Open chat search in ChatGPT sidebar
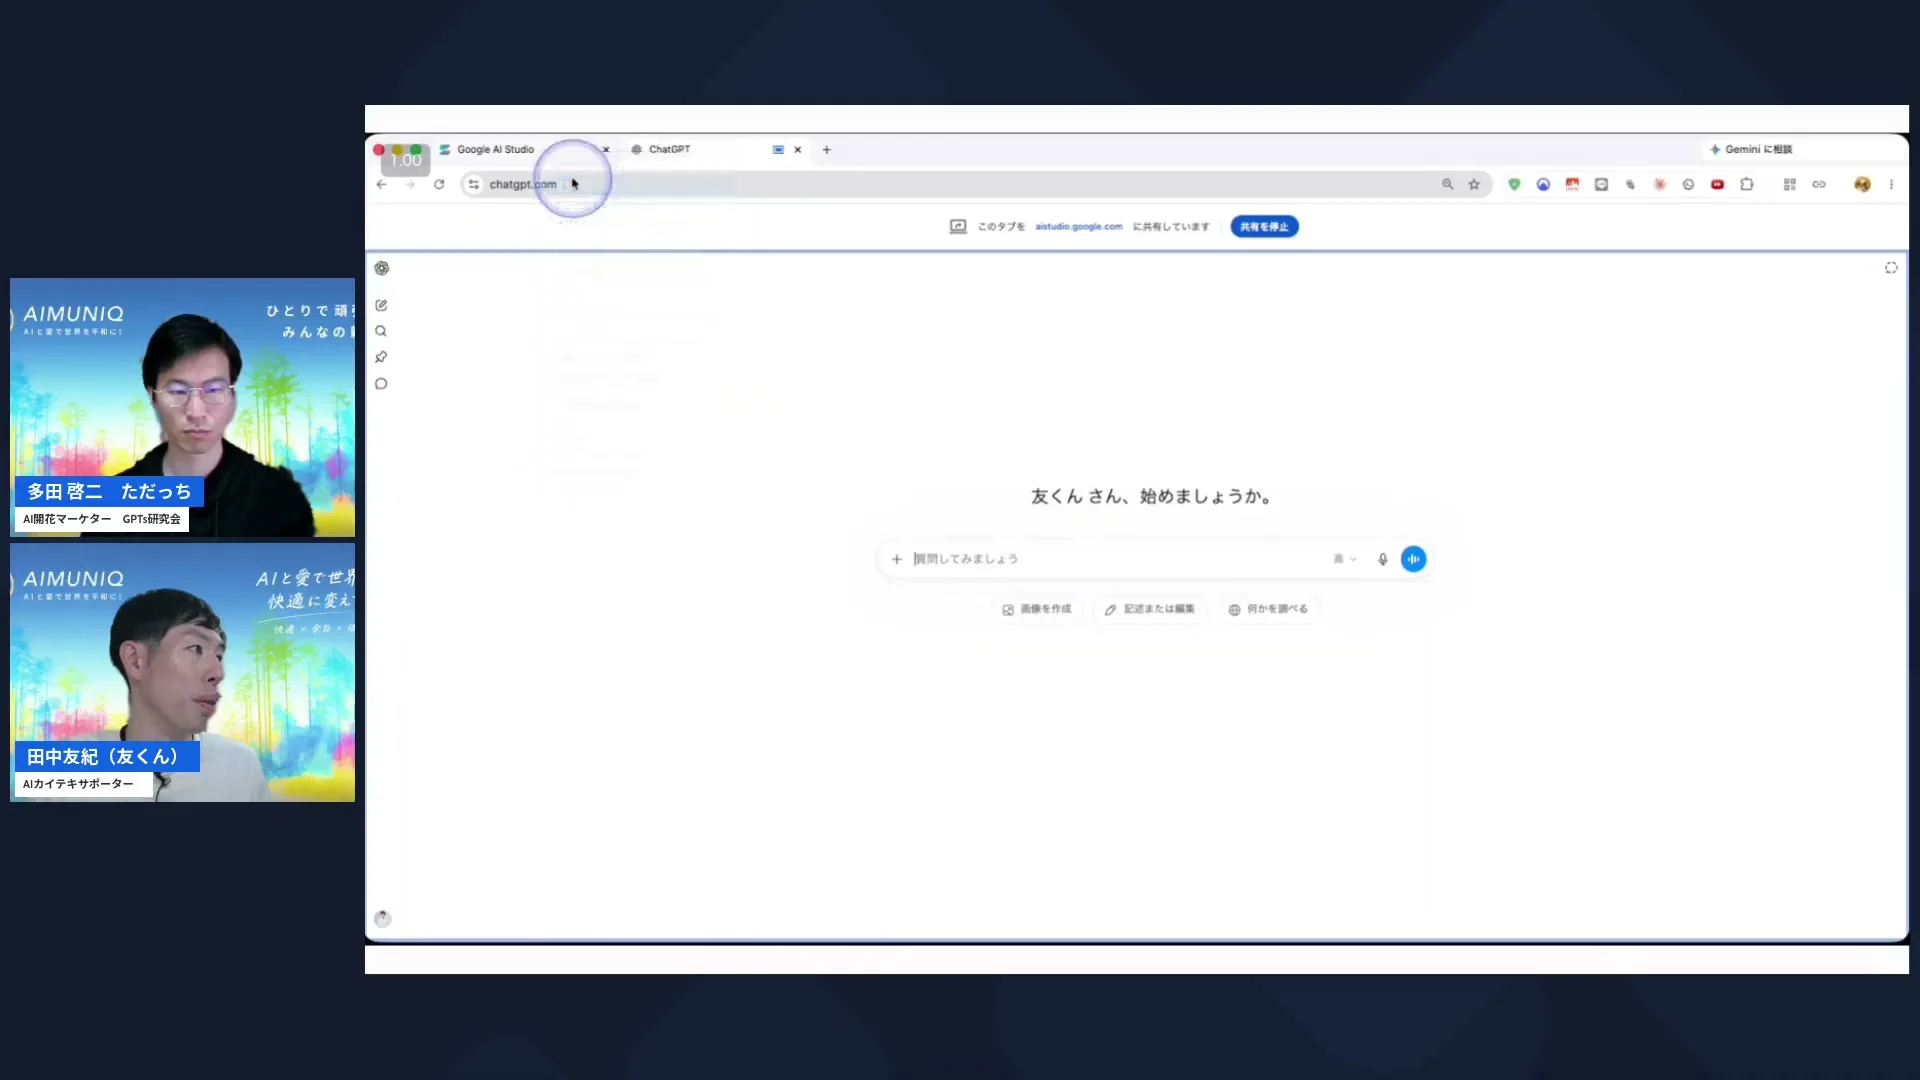This screenshot has width=1920, height=1080. 381,331
